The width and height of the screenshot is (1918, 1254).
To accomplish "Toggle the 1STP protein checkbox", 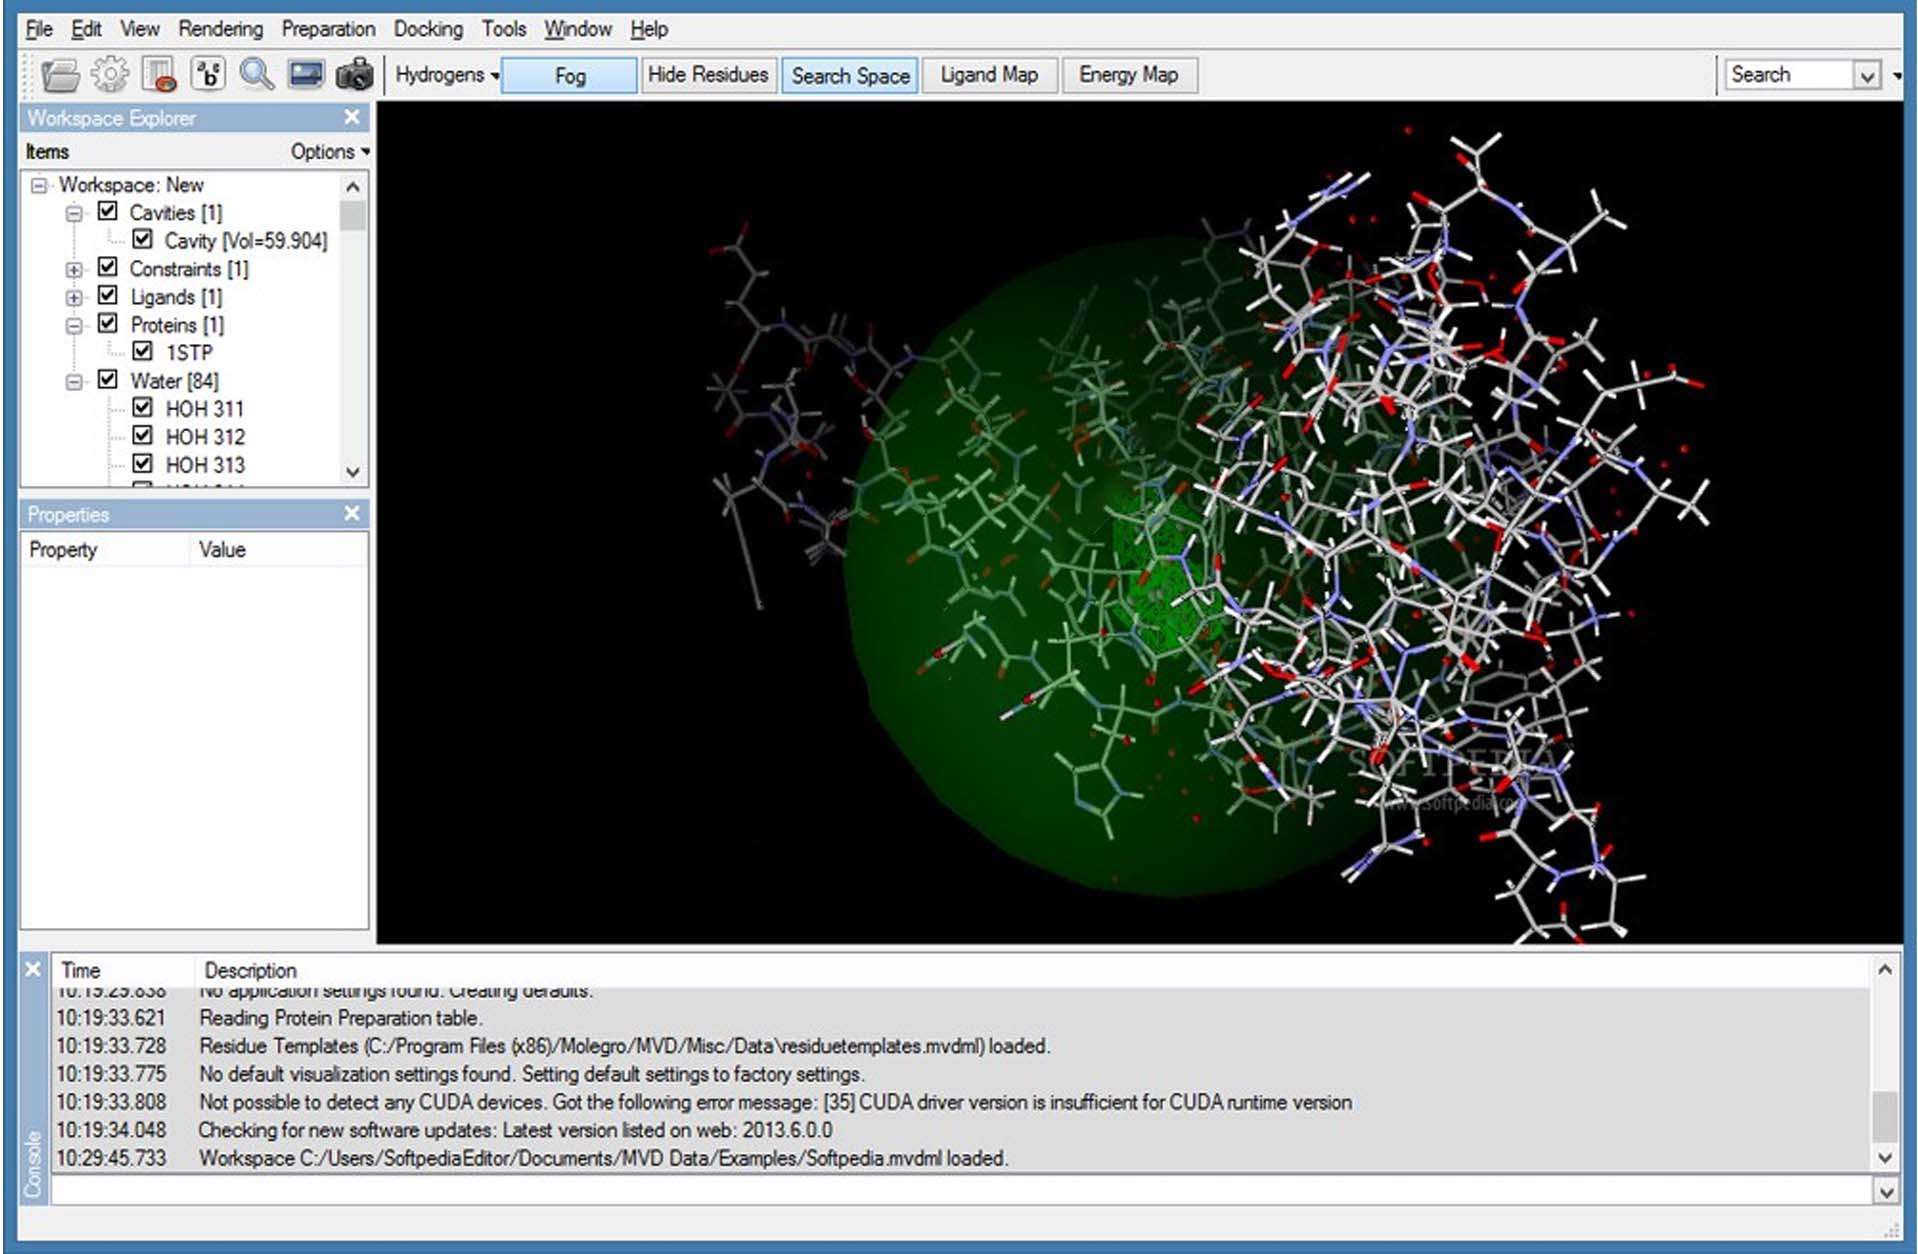I will click(143, 351).
